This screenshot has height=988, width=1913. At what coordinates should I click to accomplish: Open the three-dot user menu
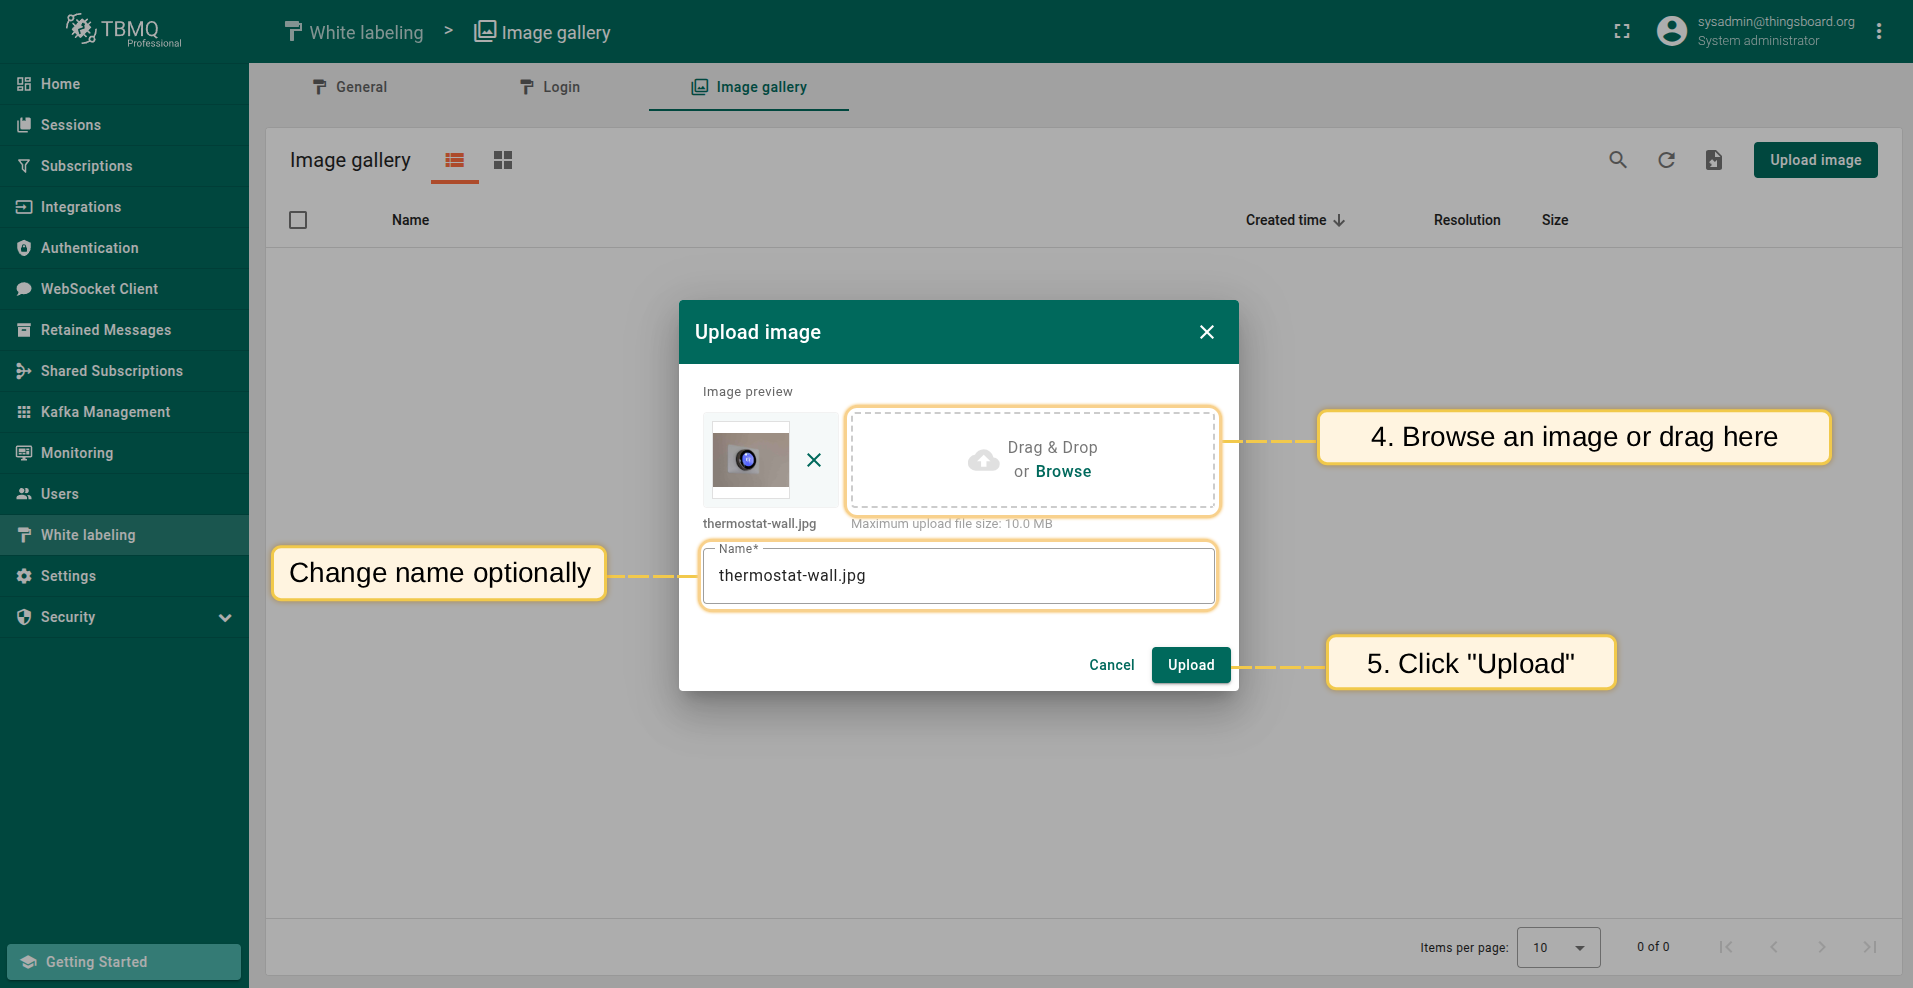(x=1879, y=31)
